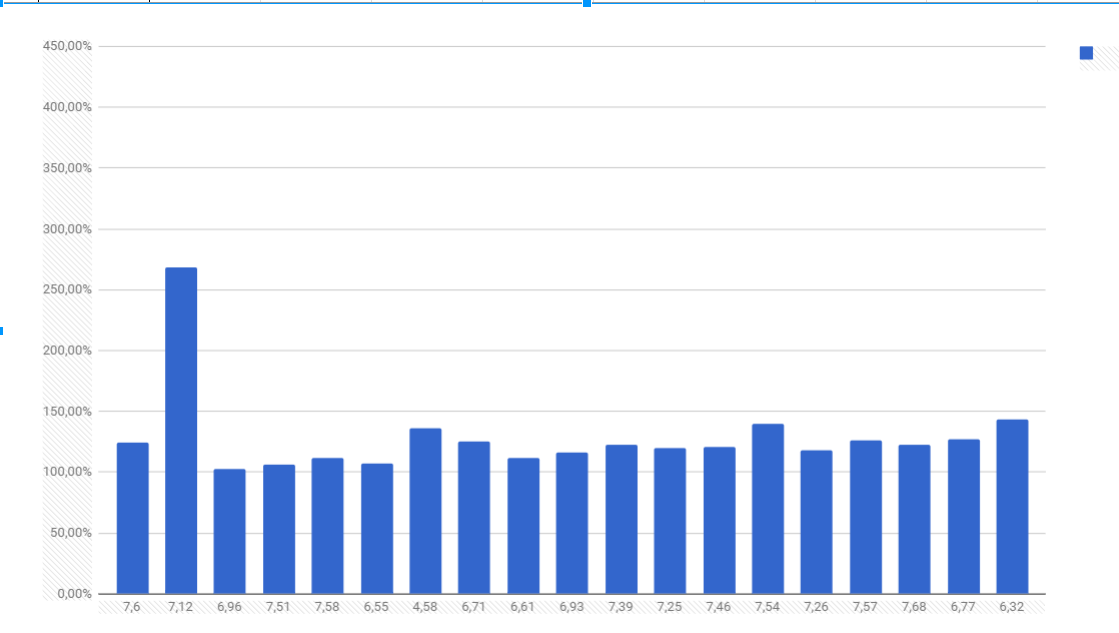
Task: Select the top-center chart resize handle
Action: tap(587, 3)
